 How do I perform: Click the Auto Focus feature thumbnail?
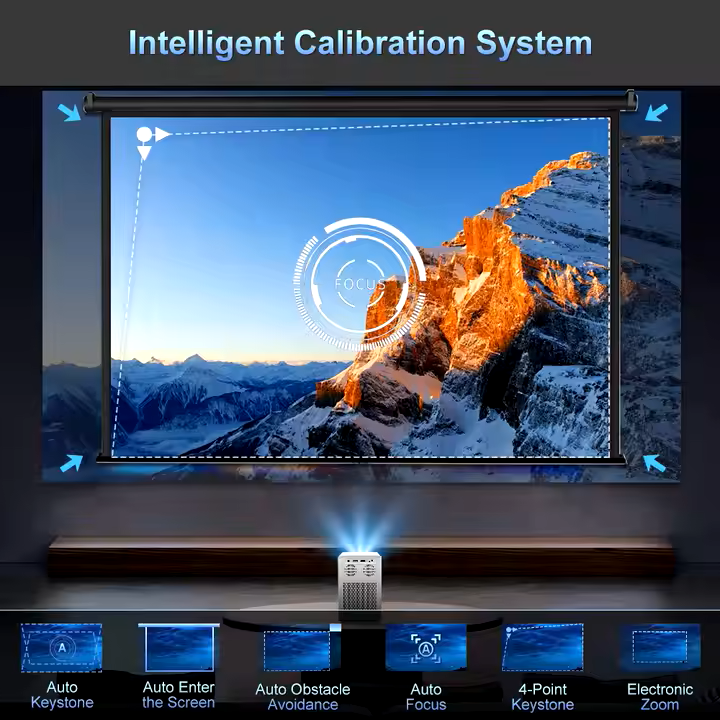click(x=426, y=647)
